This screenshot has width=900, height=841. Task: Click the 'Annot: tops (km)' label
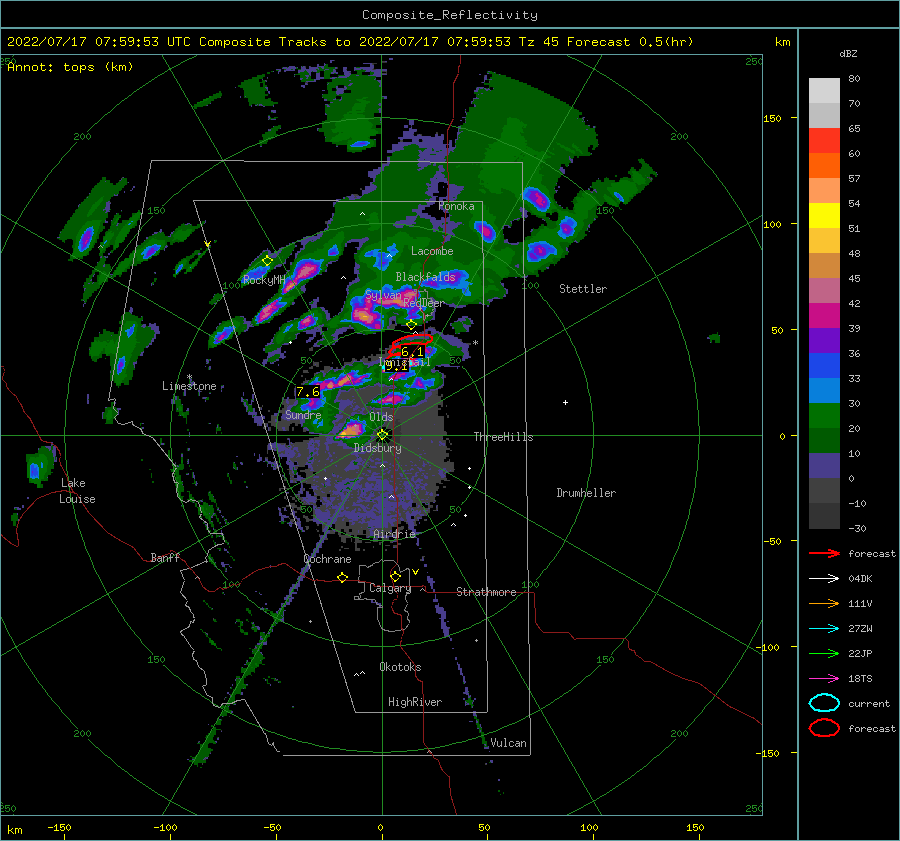[x=70, y=67]
